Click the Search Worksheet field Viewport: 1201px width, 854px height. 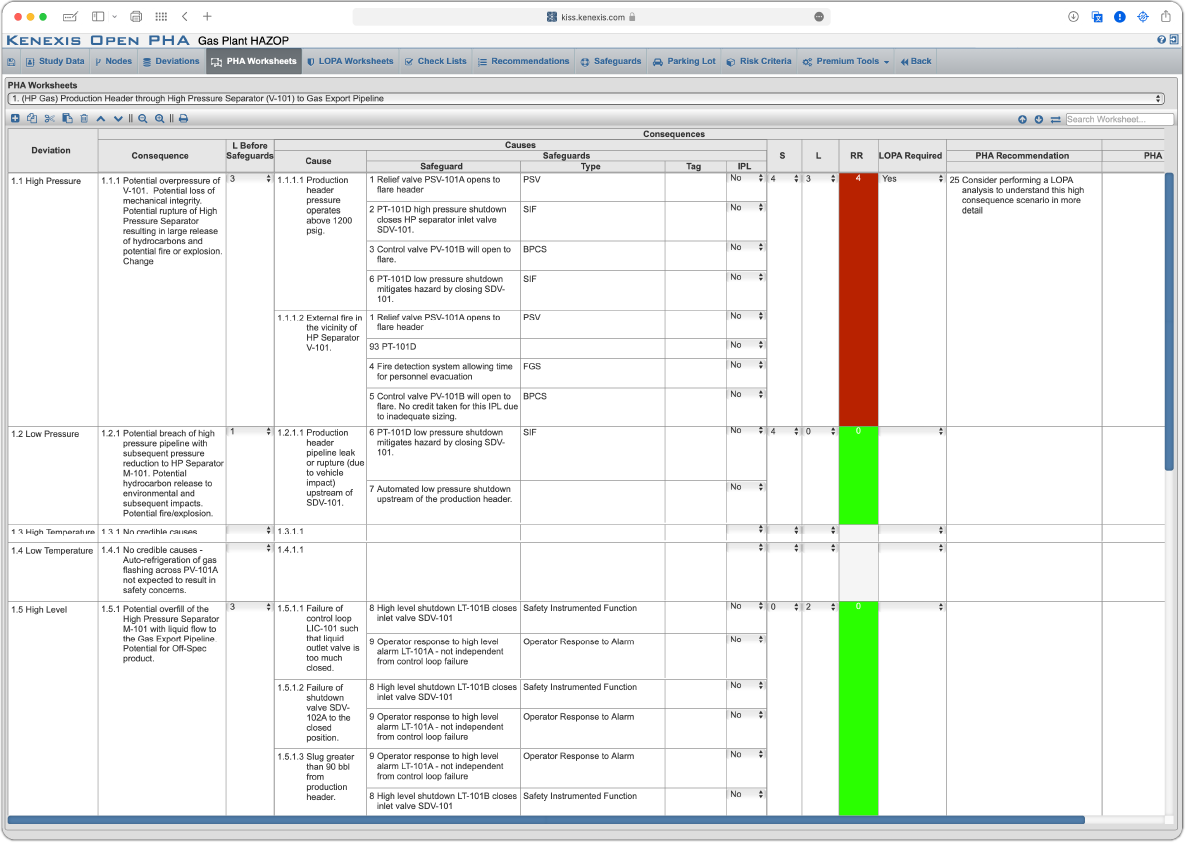pos(1119,119)
